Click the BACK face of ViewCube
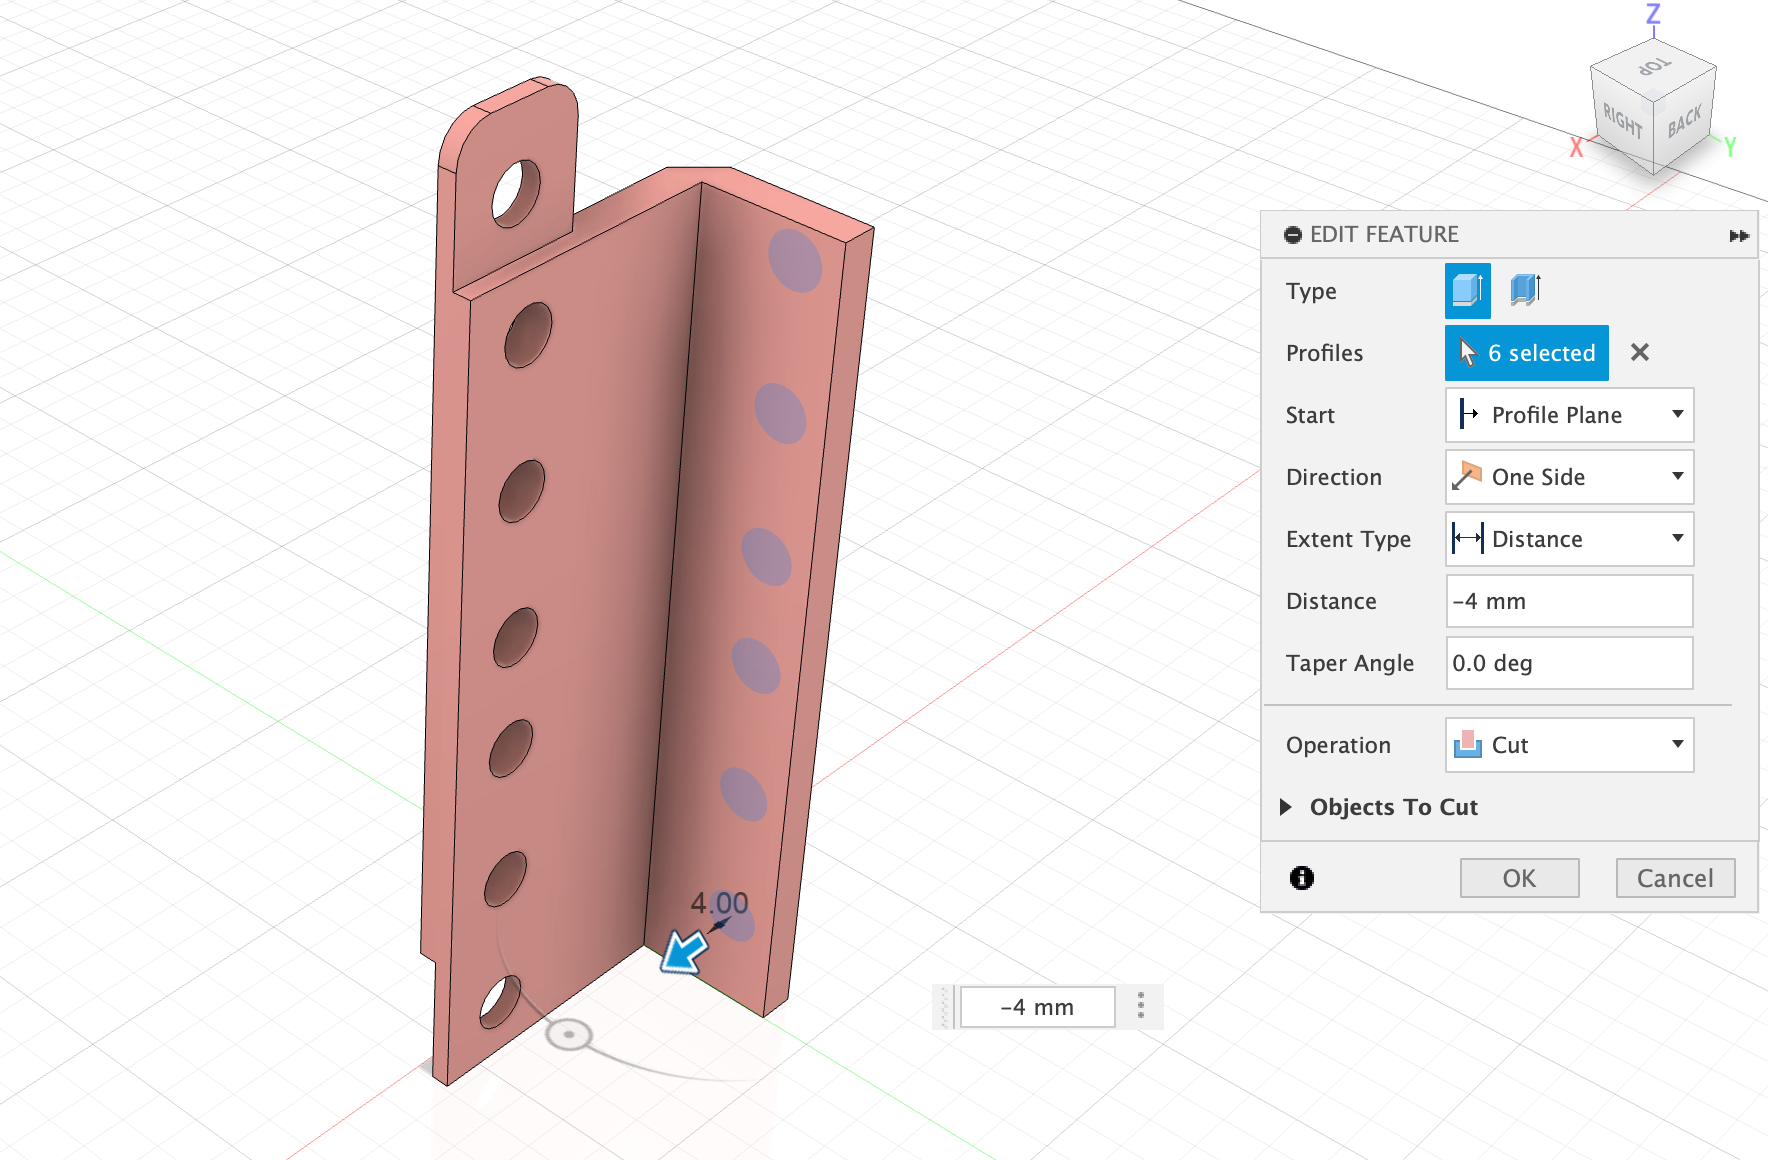 click(1684, 122)
